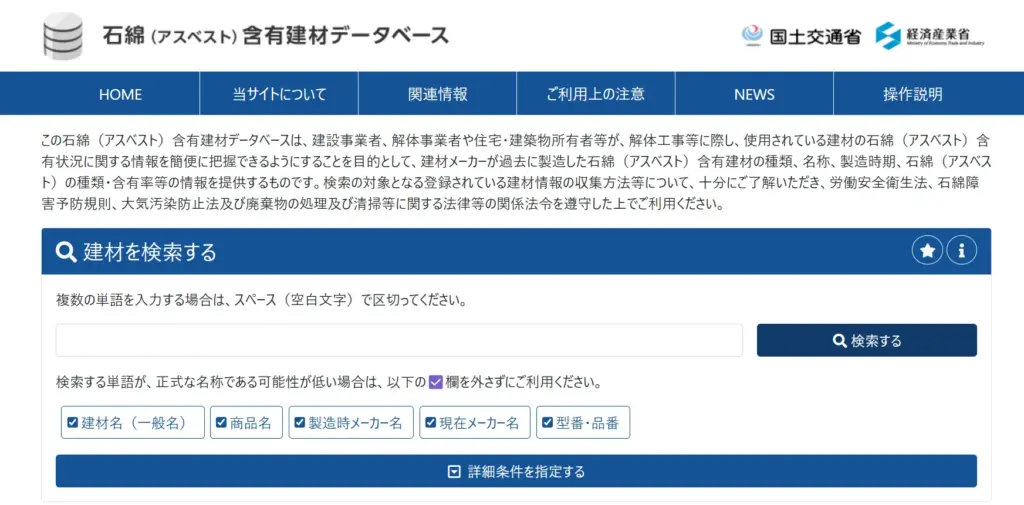Go to HOME in navigation bar
Viewport: 1024px width, 505px height.
click(x=120, y=94)
